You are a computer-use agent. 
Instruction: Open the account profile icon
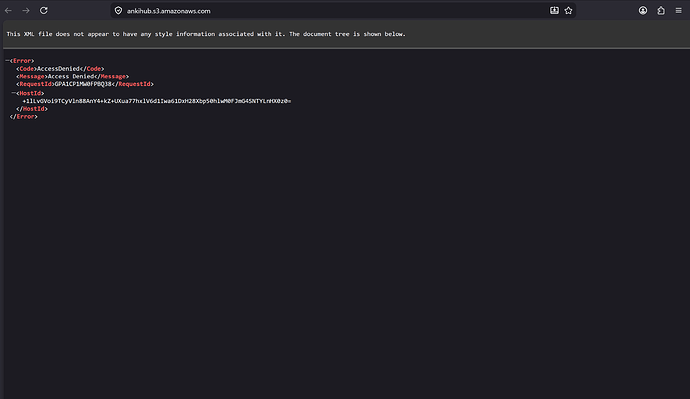pyautogui.click(x=643, y=11)
